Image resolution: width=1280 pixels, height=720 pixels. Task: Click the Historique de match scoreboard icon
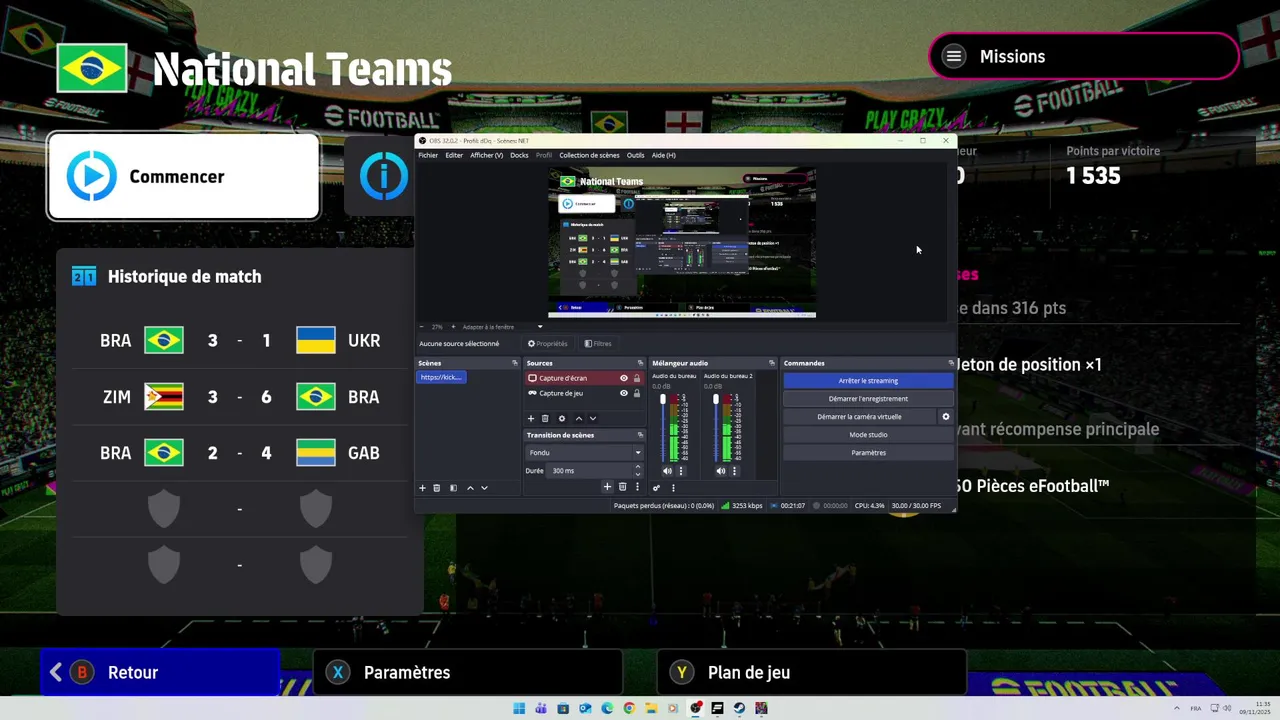click(x=84, y=277)
